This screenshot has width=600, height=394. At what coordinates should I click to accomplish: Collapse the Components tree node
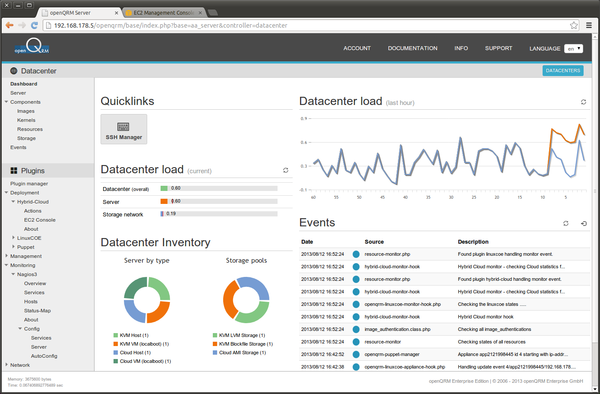(6, 102)
